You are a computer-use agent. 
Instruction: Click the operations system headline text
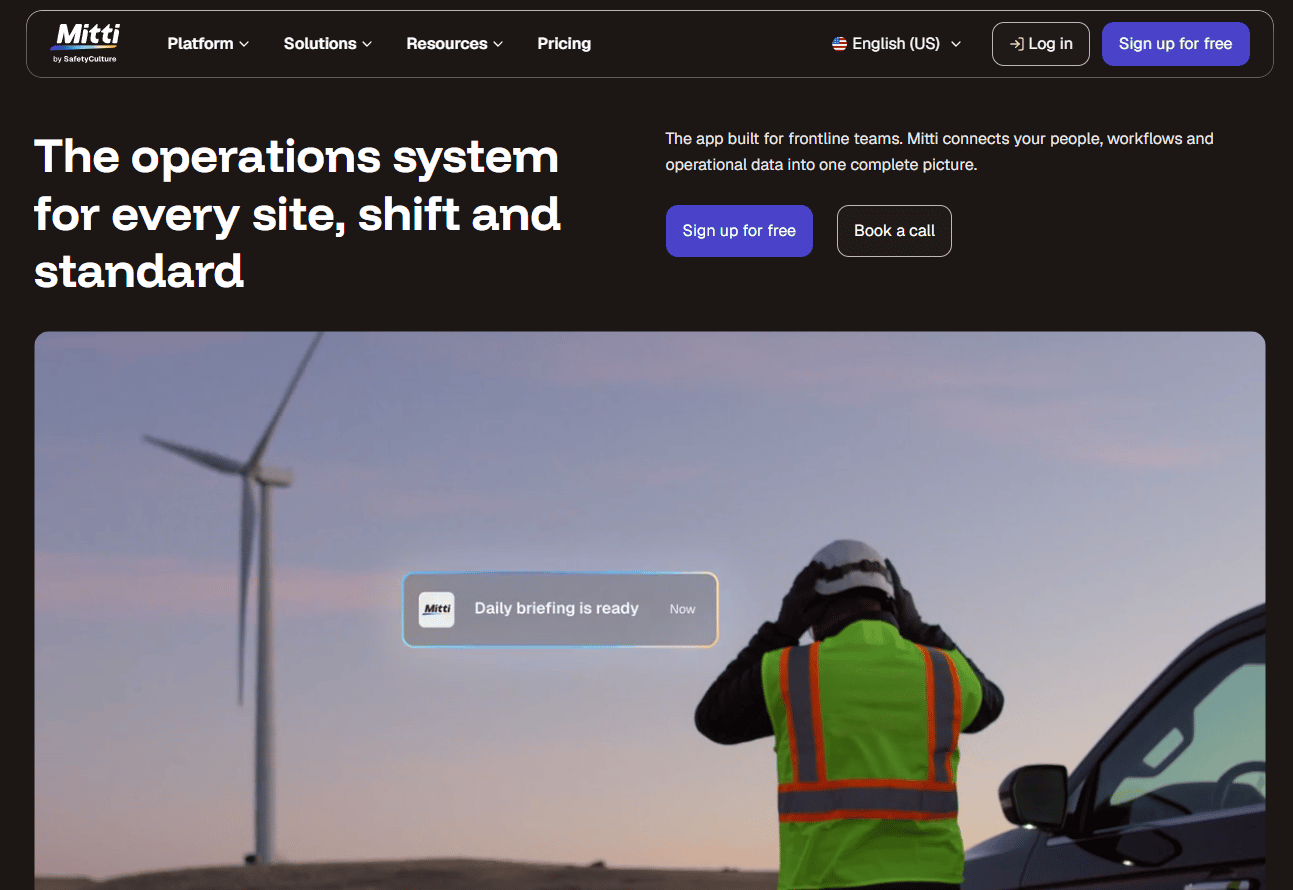click(x=298, y=214)
